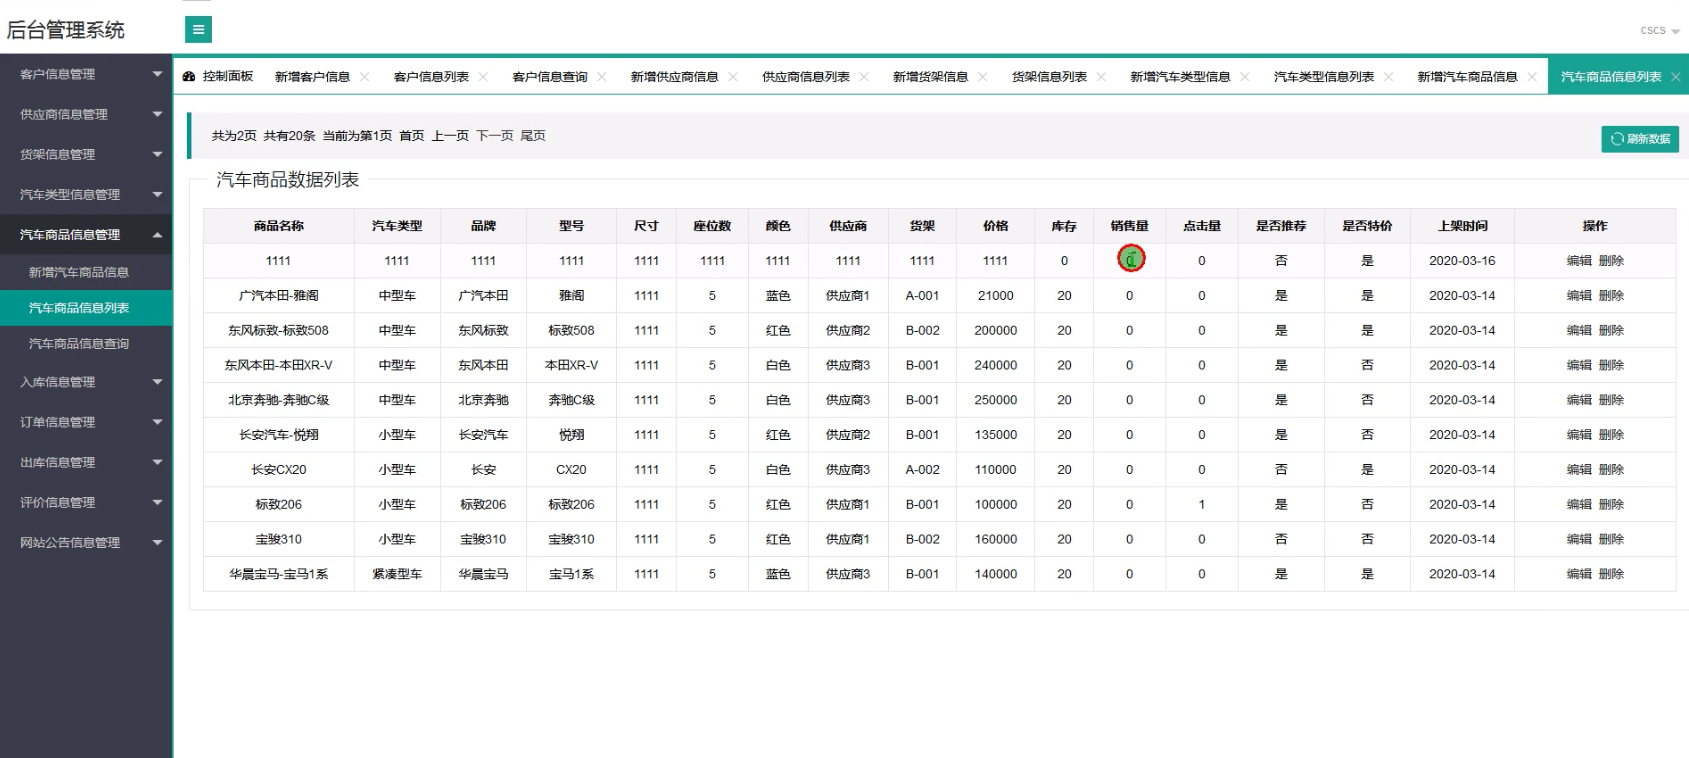Click the date cell 2020-03-16
Image resolution: width=1689 pixels, height=758 pixels.
tap(1462, 261)
